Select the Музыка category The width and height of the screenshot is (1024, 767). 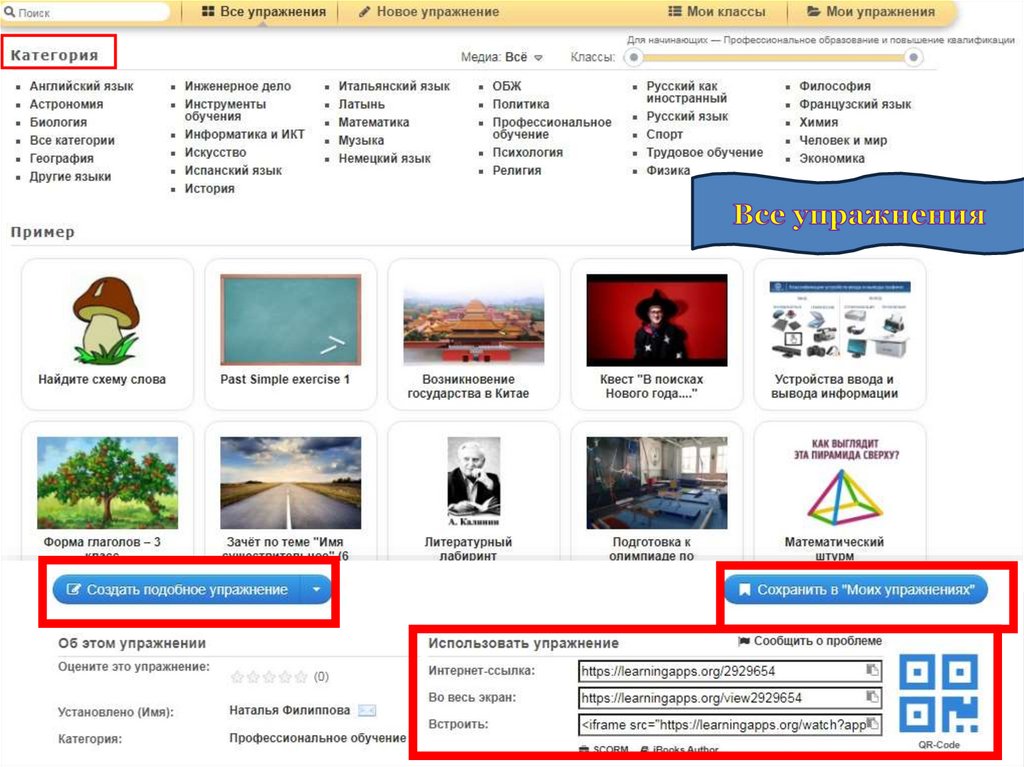pos(361,140)
